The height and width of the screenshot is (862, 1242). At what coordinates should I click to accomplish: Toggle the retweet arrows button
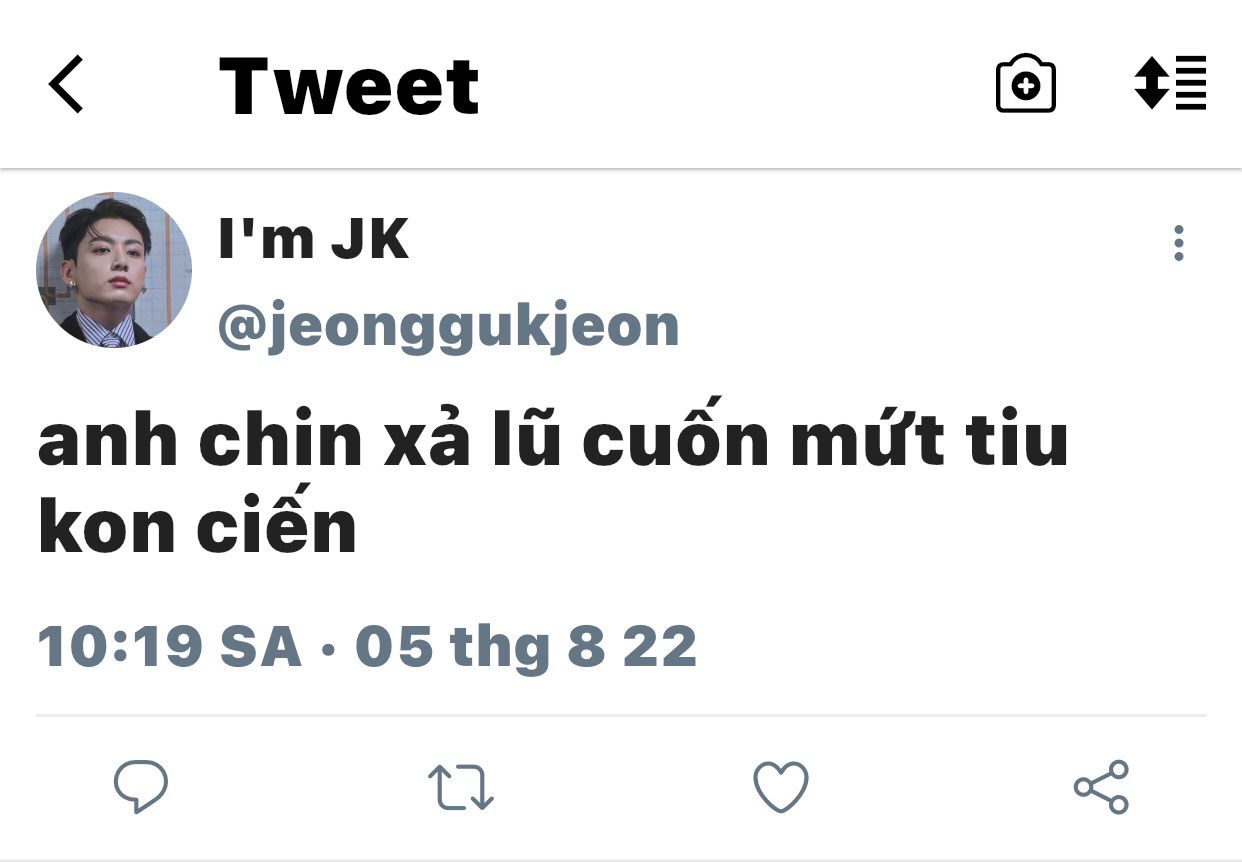460,787
